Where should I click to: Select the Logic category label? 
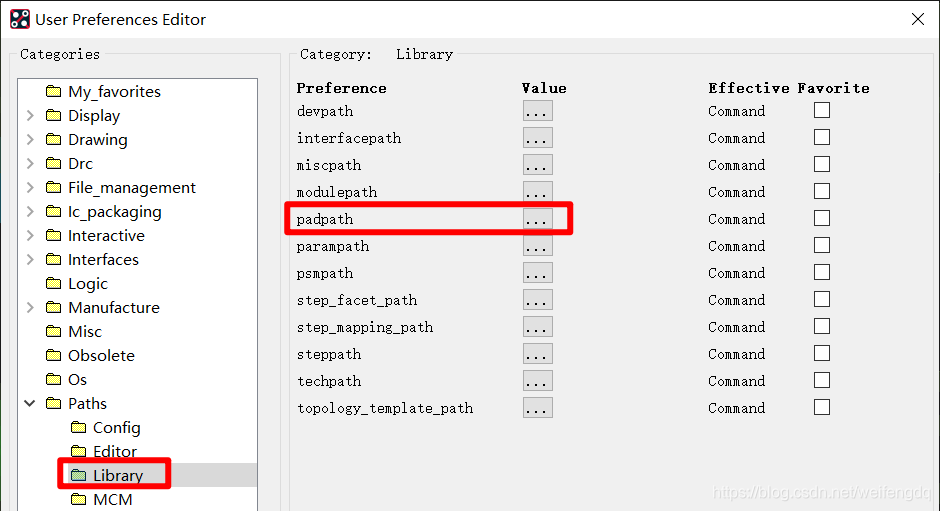point(88,284)
